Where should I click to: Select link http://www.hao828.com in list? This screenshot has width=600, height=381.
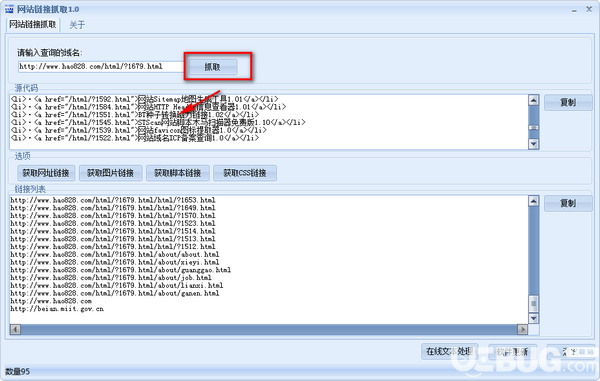click(51, 301)
